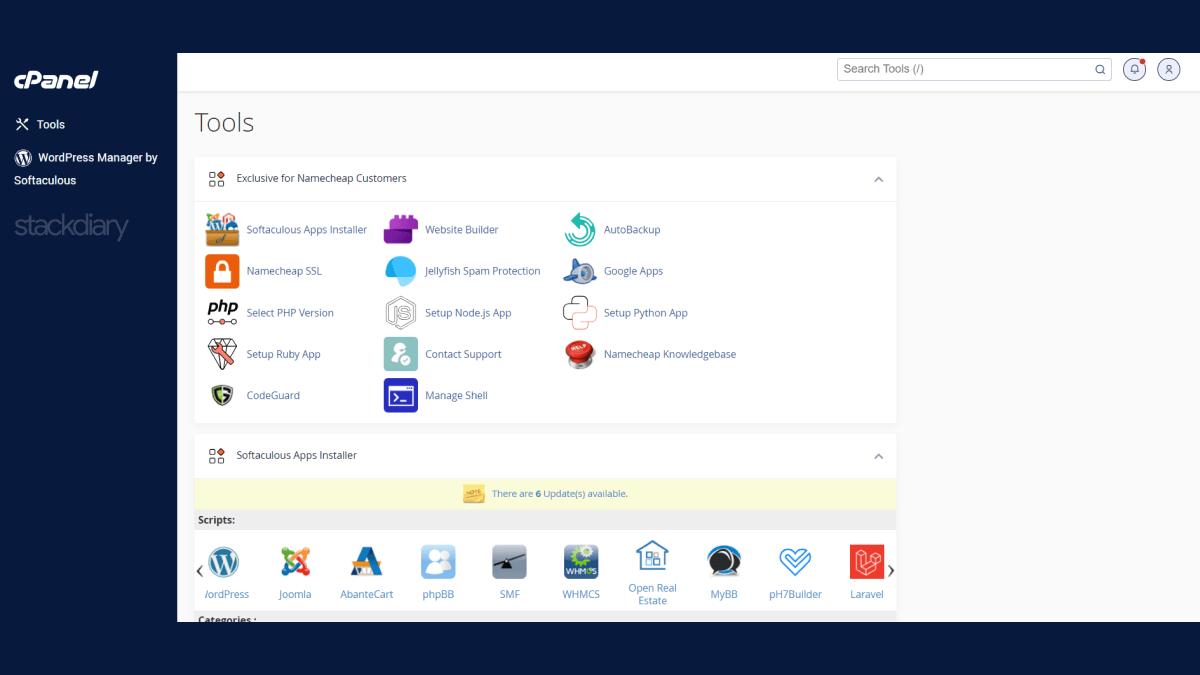1200x675 pixels.
Task: Click the Manage Shell terminal icon
Action: [x=401, y=395]
